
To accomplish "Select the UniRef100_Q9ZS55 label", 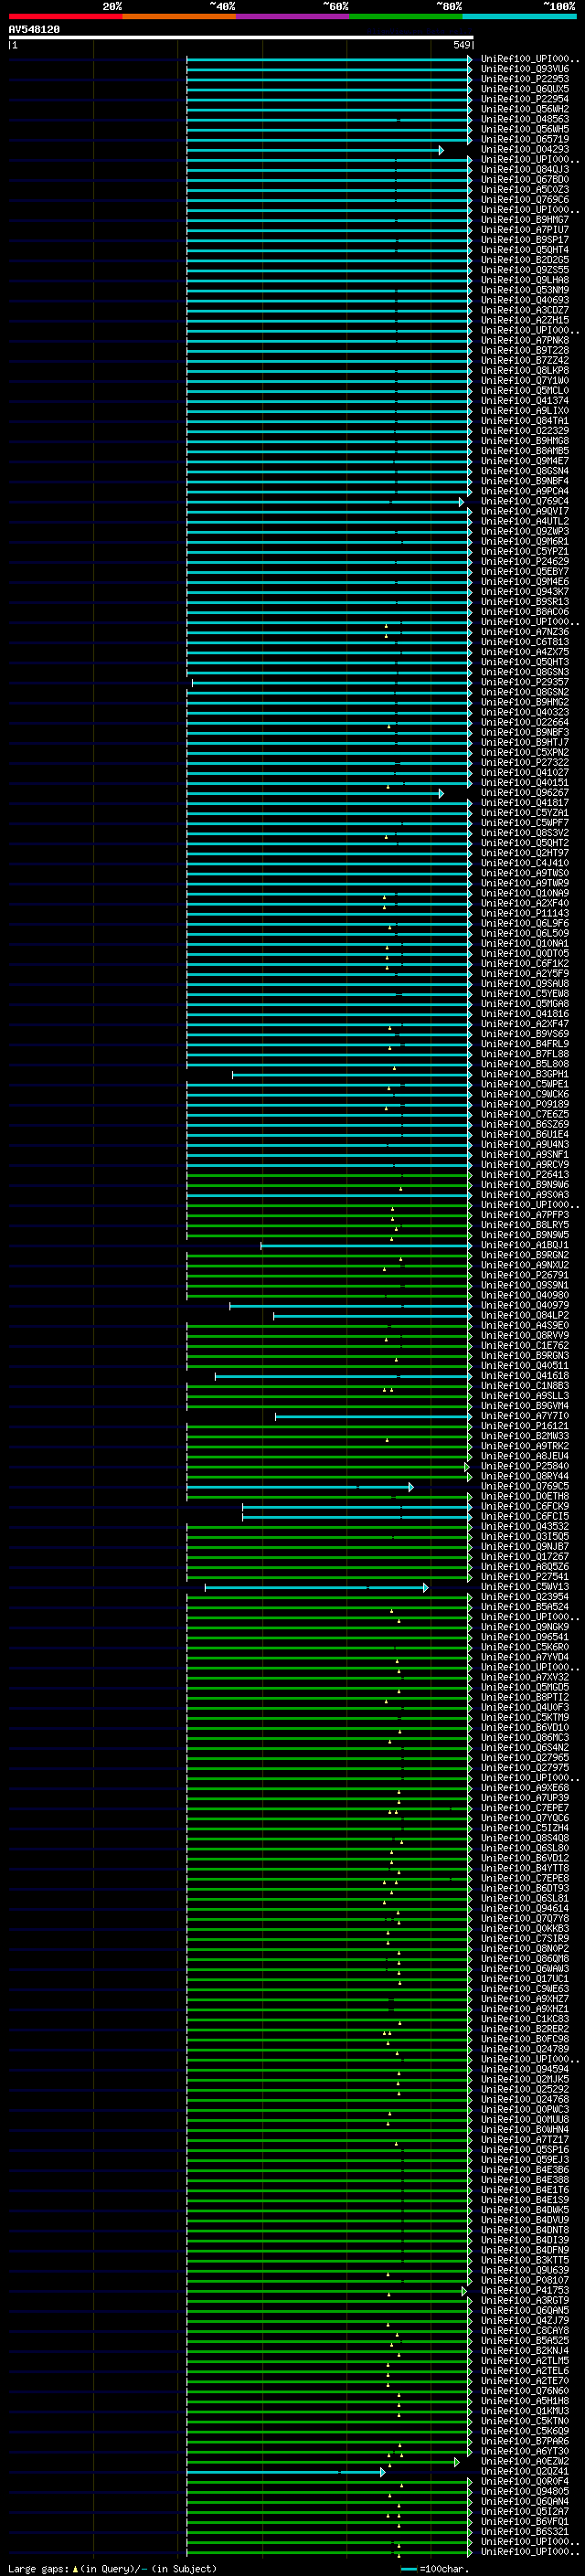I will click(525, 270).
